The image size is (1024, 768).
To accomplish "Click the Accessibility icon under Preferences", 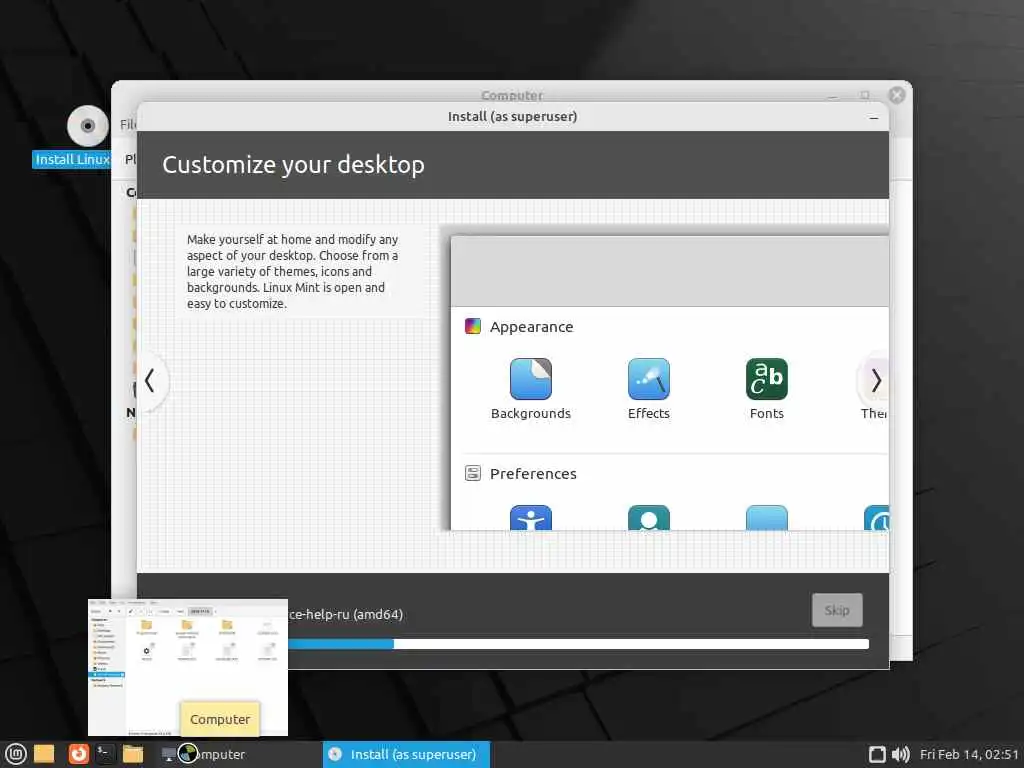I will tap(530, 518).
